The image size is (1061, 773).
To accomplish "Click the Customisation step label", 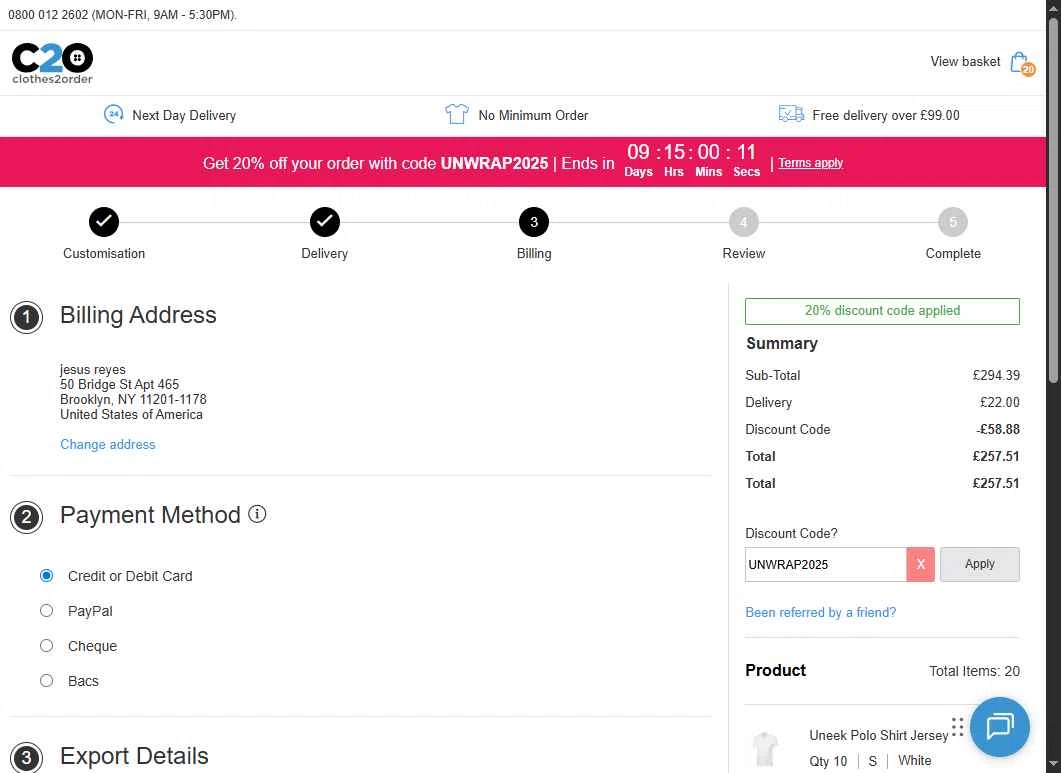I will tap(104, 253).
